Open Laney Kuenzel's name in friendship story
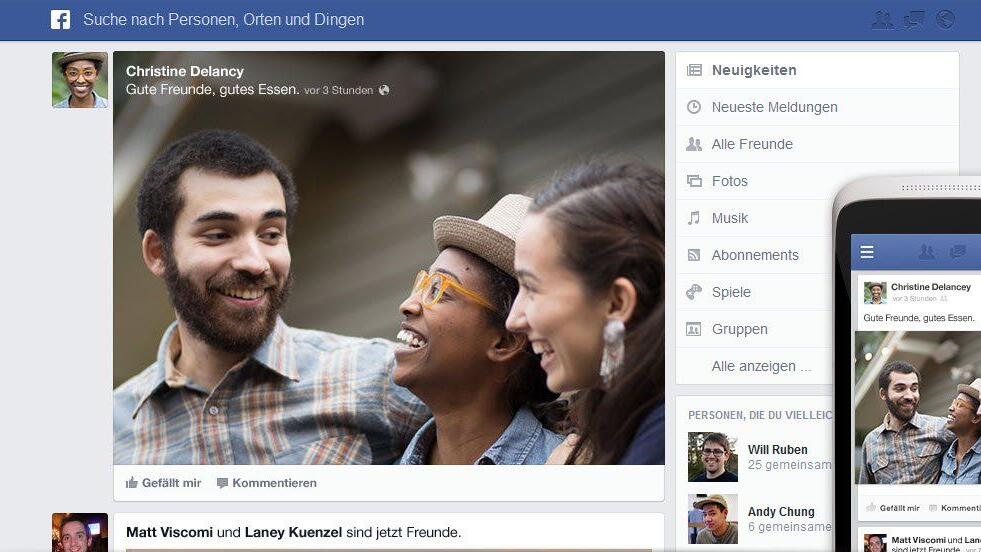981x552 pixels. [x=293, y=532]
